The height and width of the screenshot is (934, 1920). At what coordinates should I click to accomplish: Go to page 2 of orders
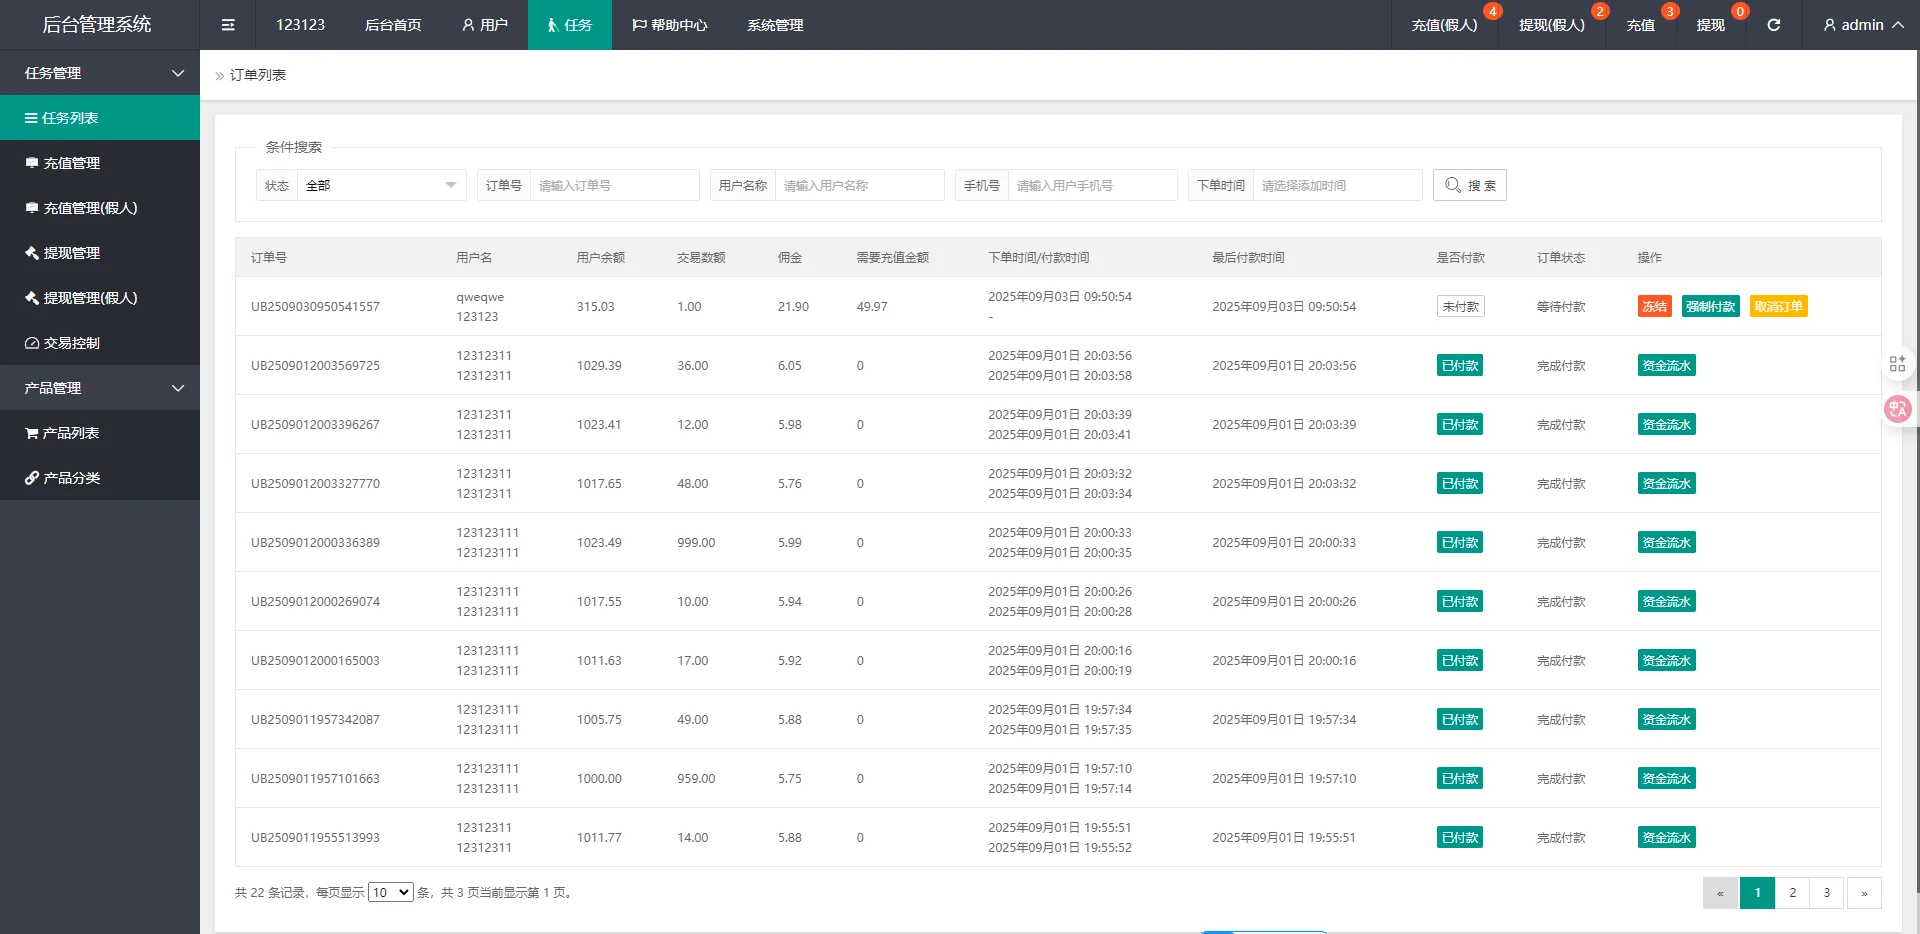[1792, 893]
